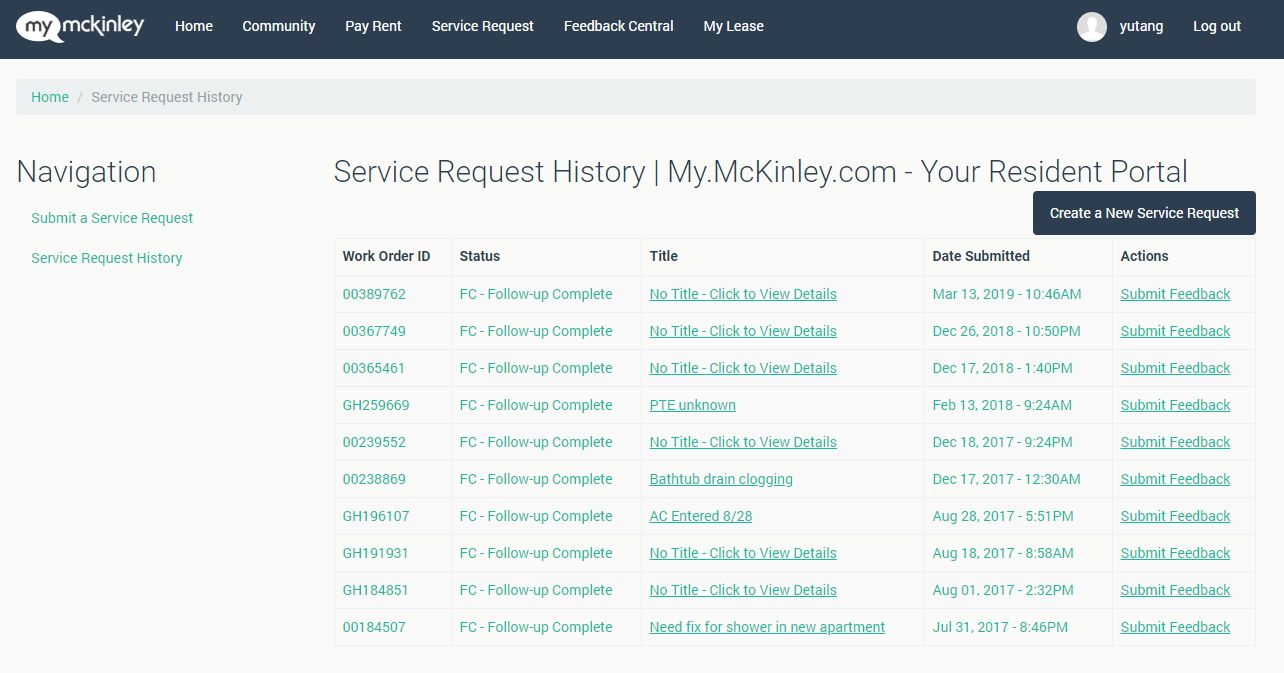Click work order ID 00239552
This screenshot has height=673, width=1284.
coord(374,442)
